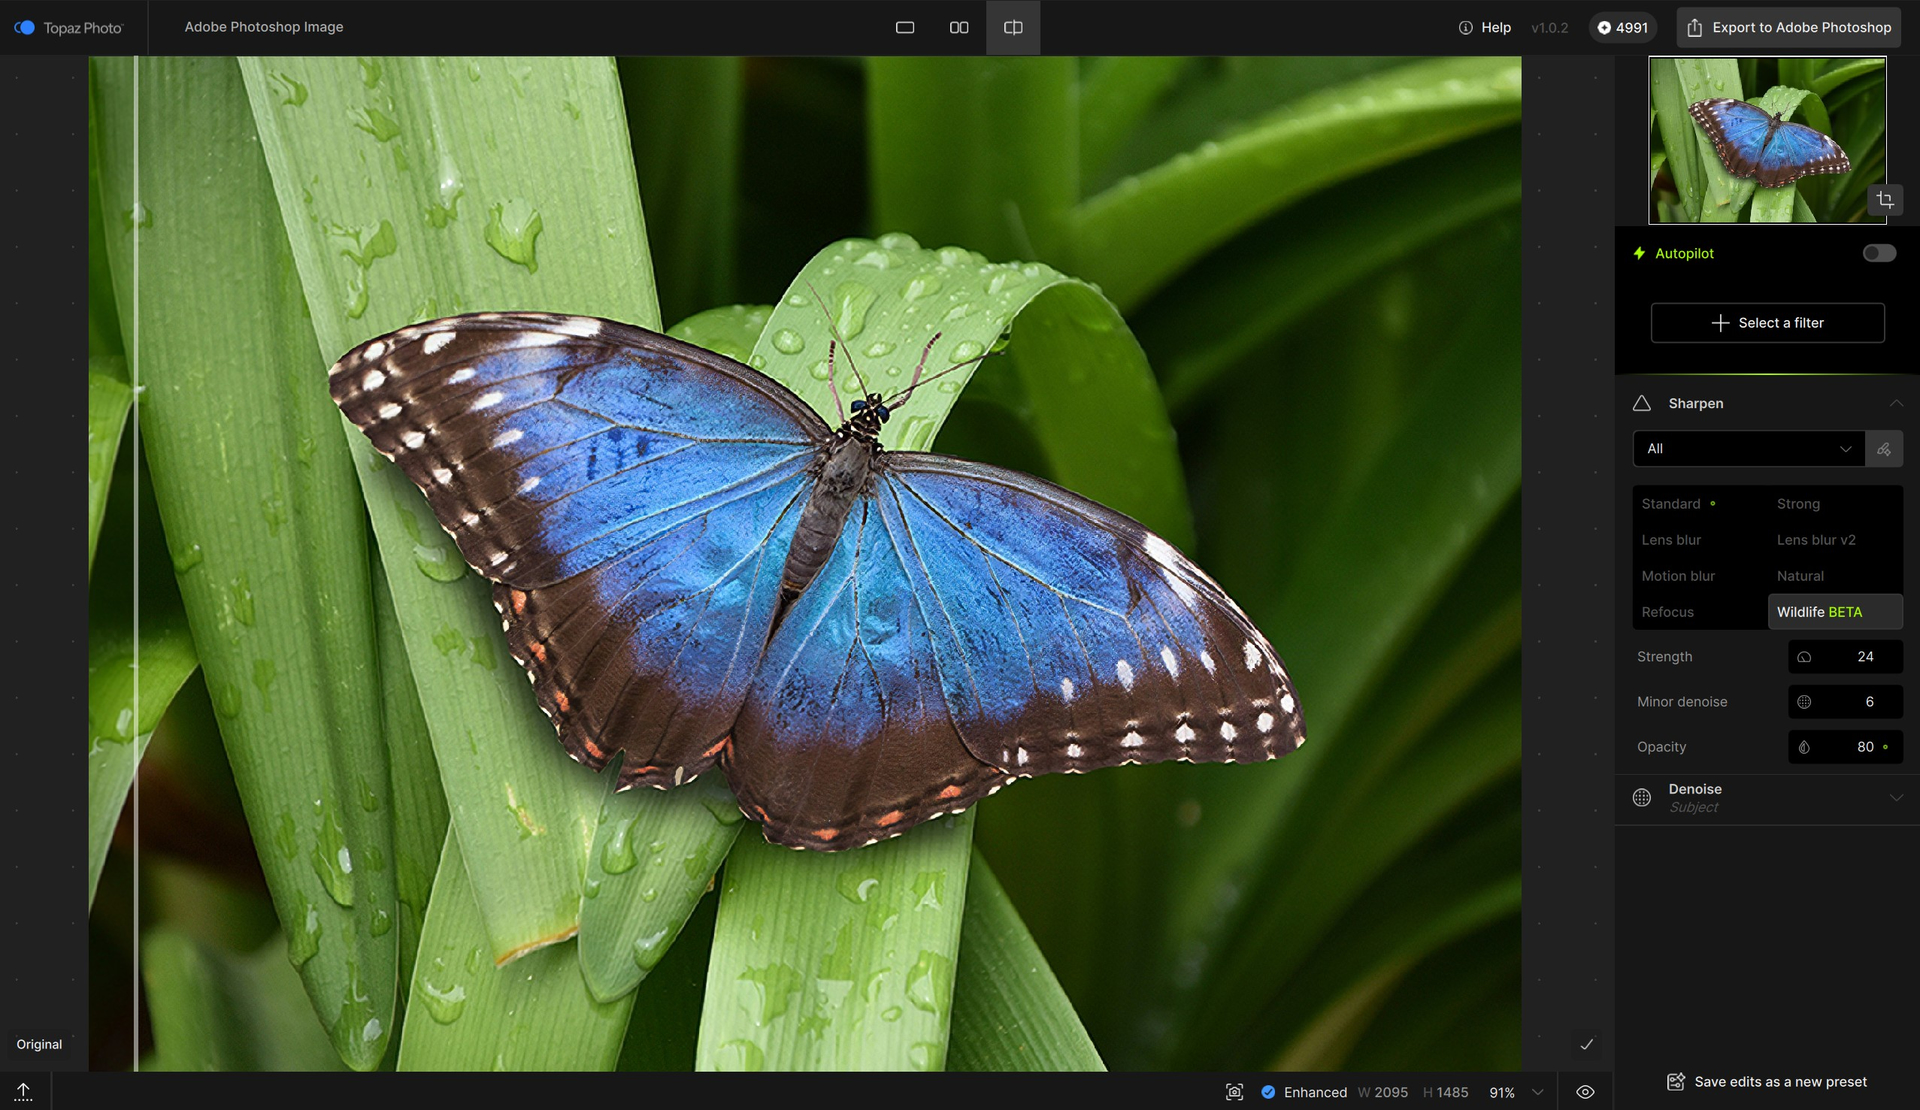Click the credits counter 4991
1920x1110 pixels.
[1622, 27]
